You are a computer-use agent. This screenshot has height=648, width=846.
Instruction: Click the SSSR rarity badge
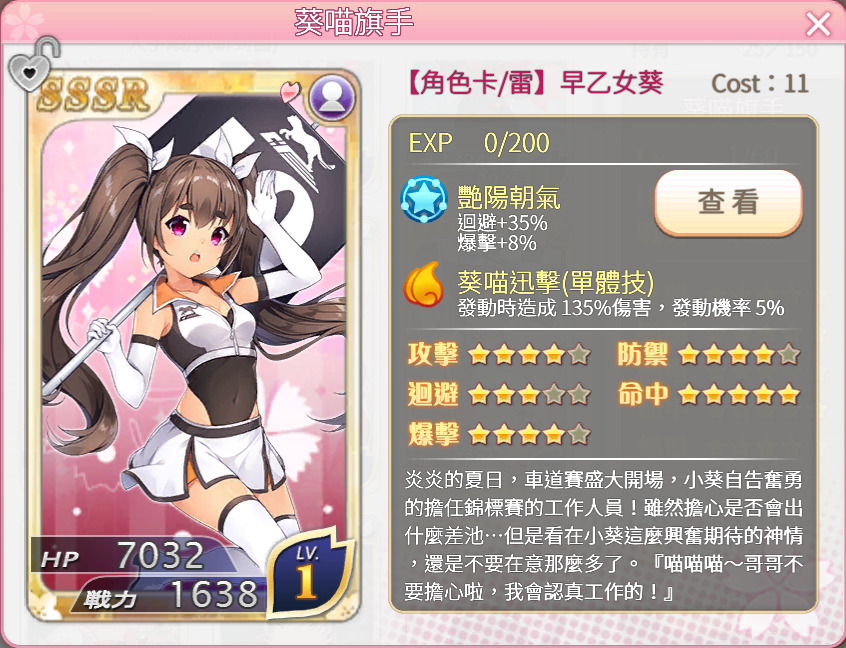point(93,94)
